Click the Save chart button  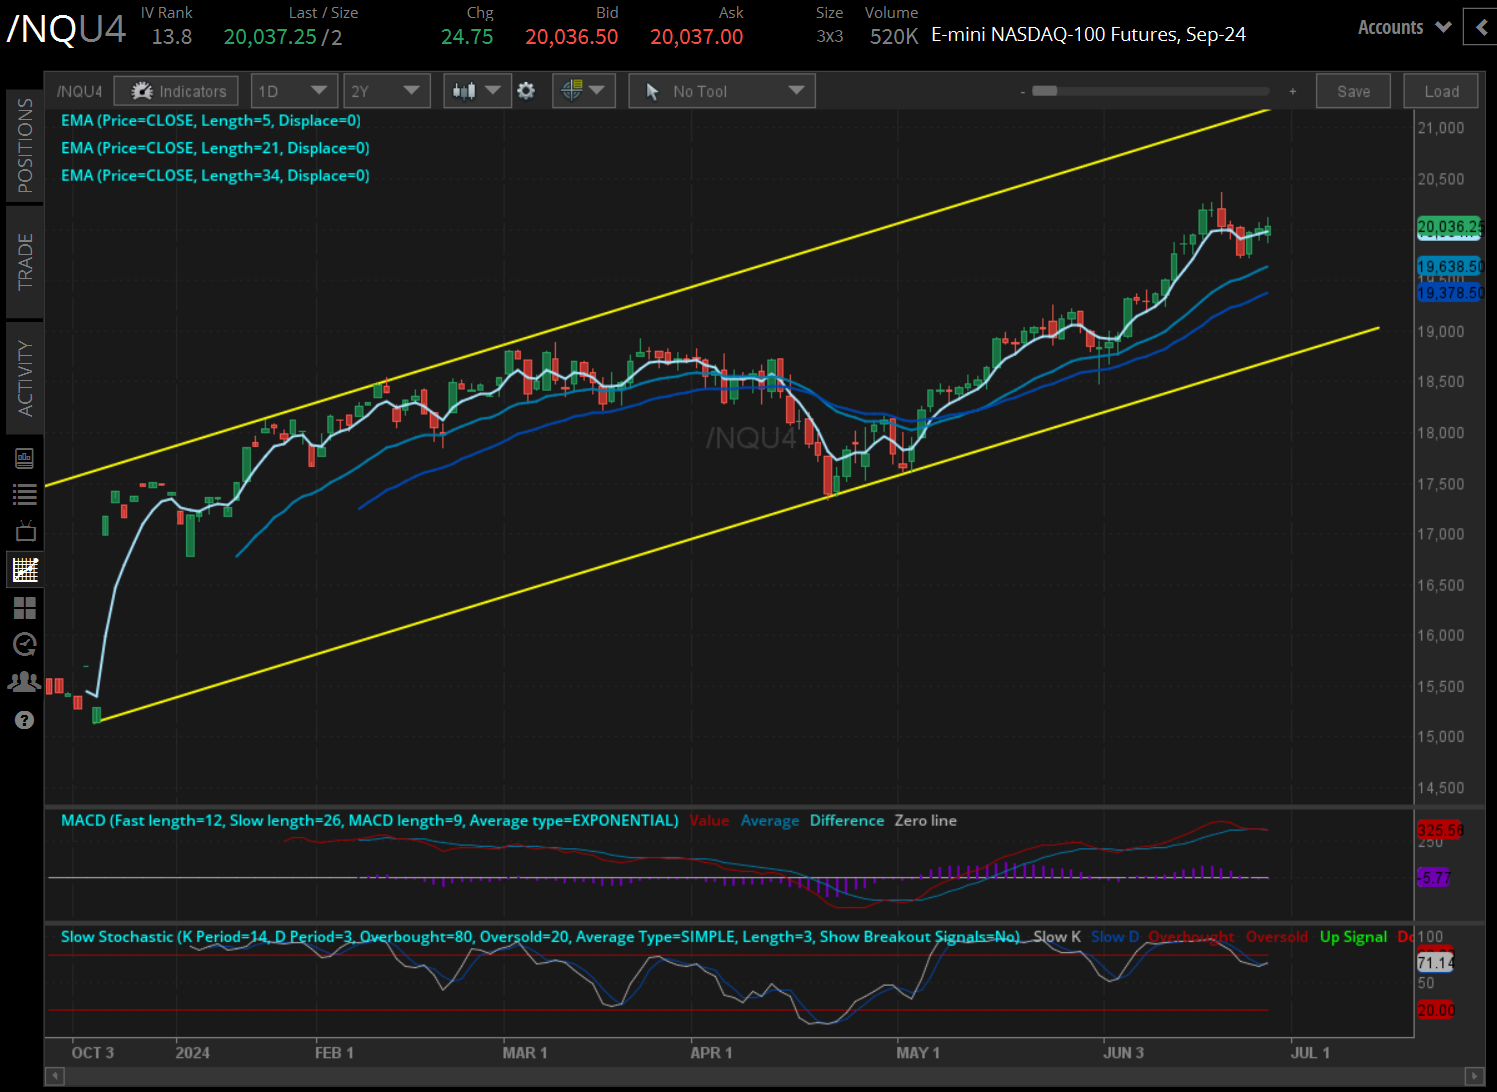point(1353,91)
